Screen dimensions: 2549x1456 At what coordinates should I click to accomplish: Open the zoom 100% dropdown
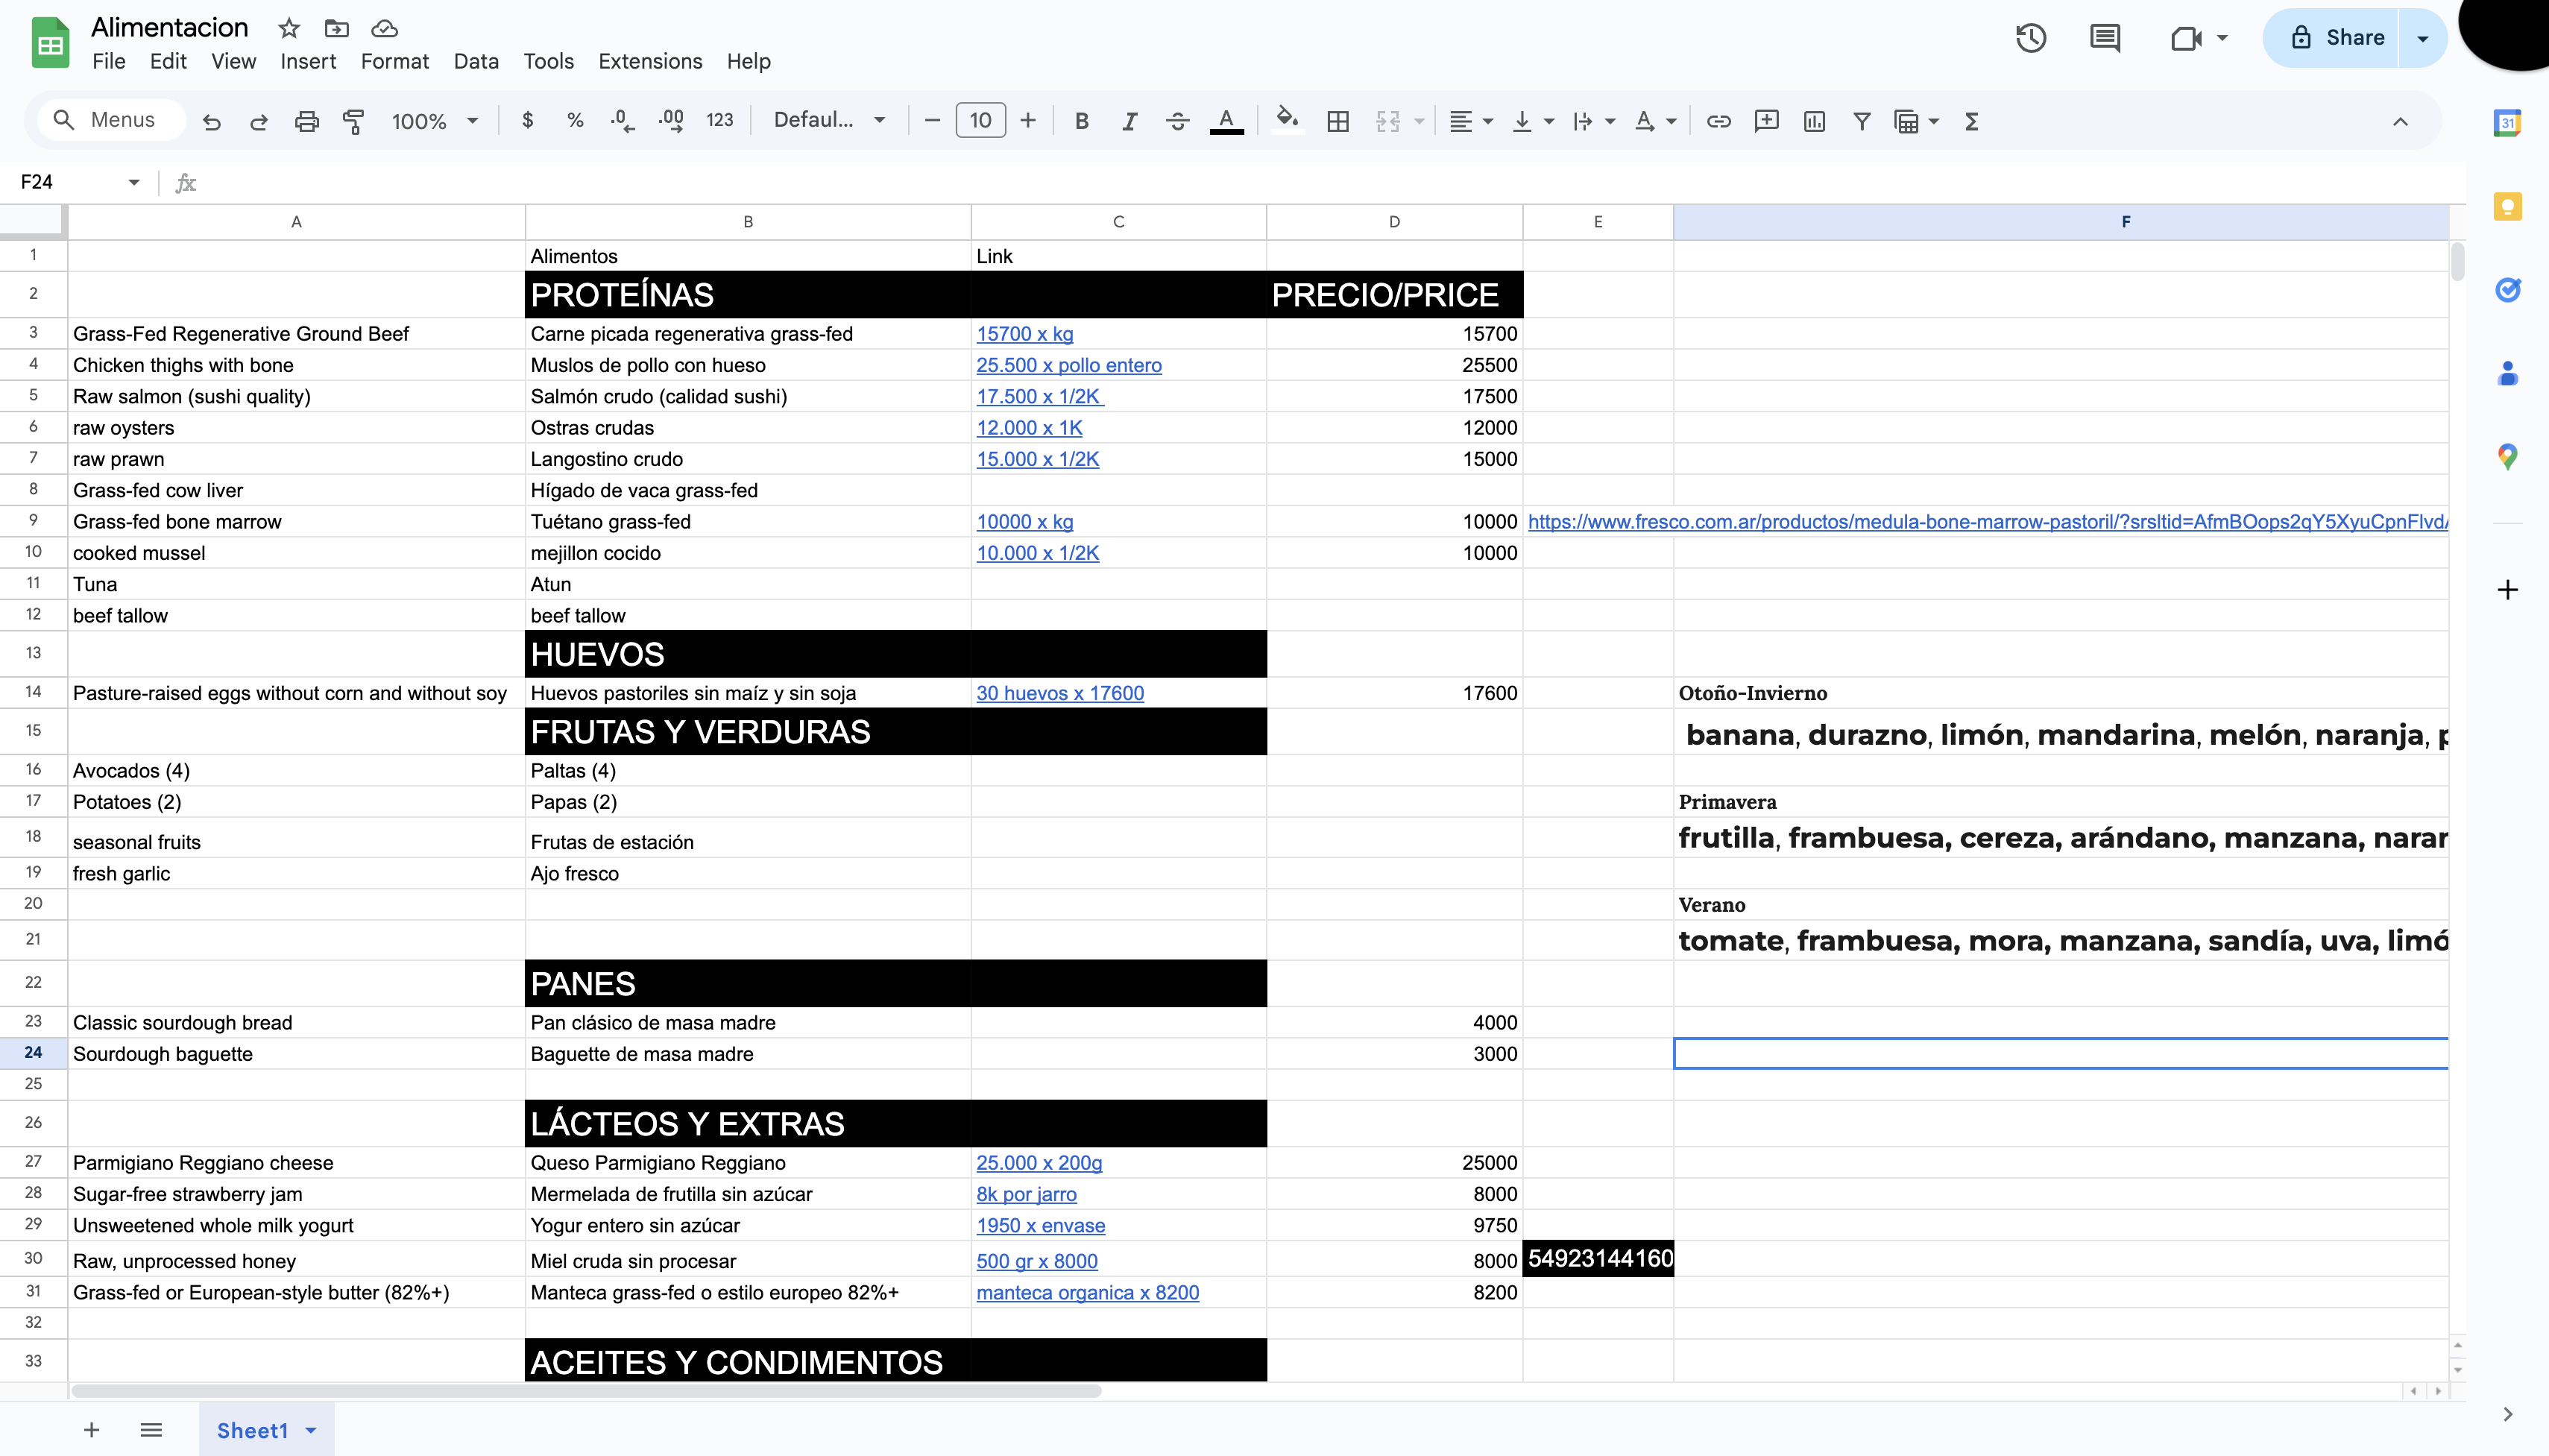434,121
